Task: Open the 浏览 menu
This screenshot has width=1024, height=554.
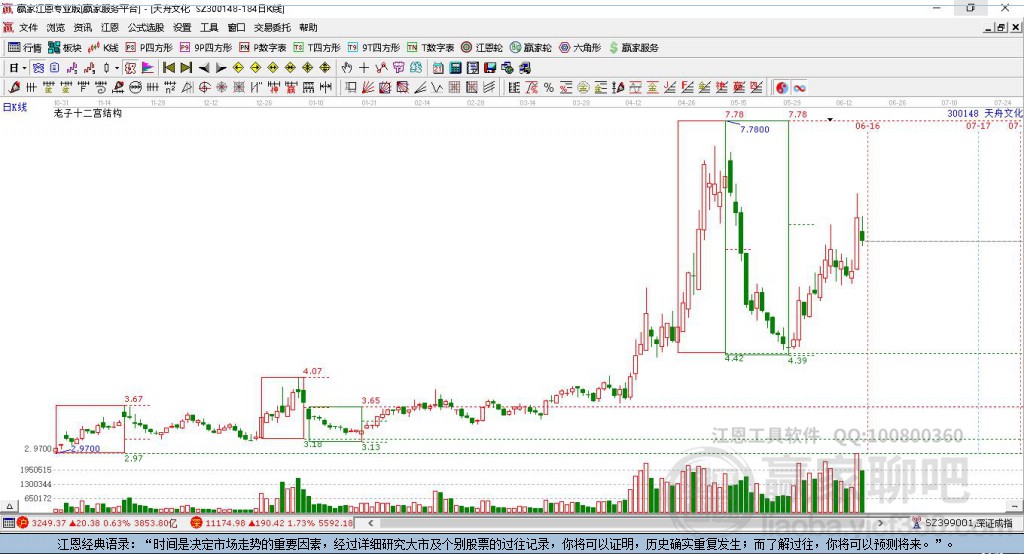Action: [x=56, y=27]
